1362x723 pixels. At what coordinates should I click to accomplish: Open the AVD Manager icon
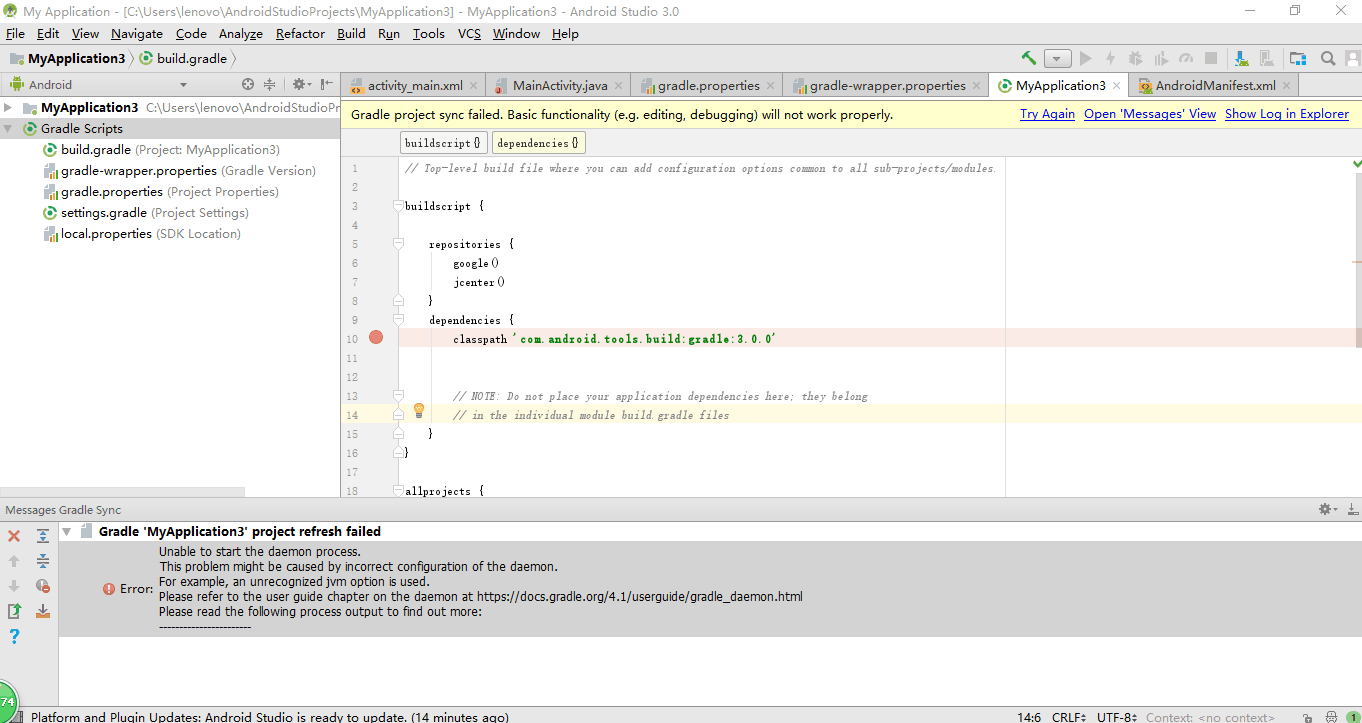(x=1266, y=59)
